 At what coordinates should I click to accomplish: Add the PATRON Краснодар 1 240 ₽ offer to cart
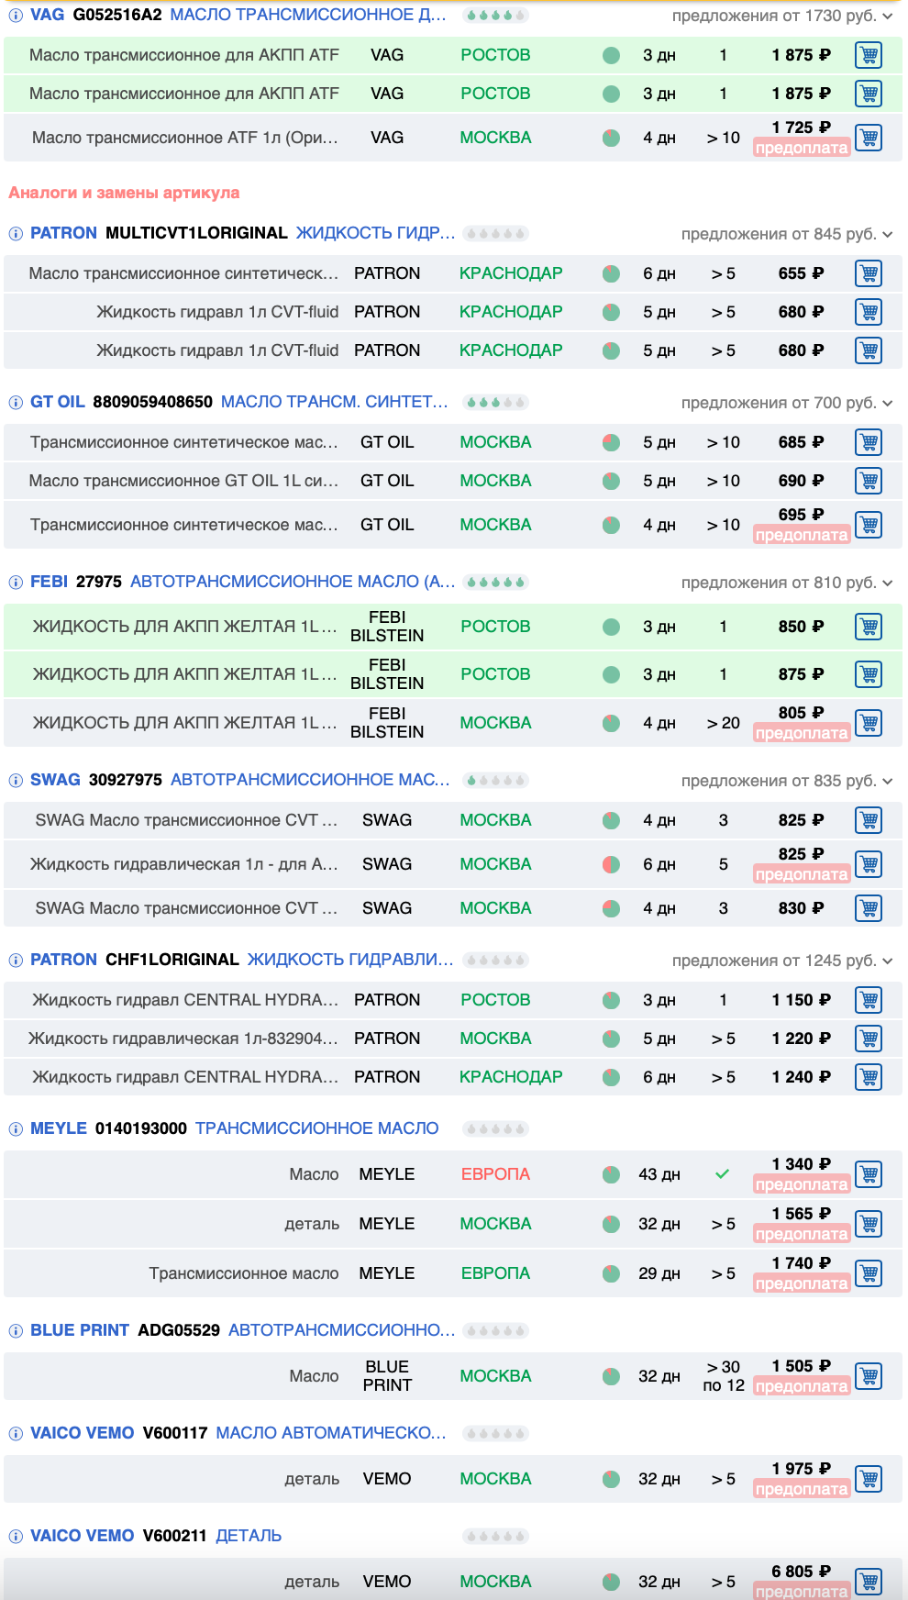coord(869,1077)
